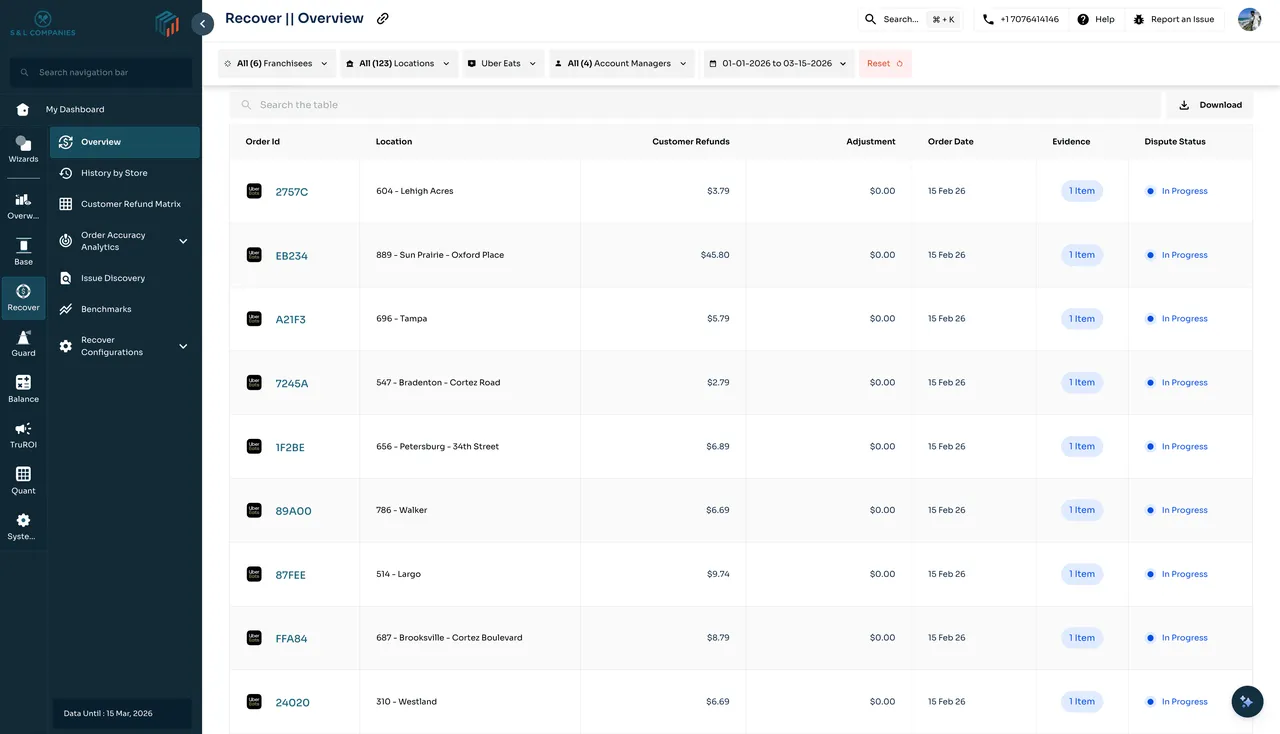Click Data Until : 15 Mar, 2026 label
1280x734 pixels.
coord(108,713)
